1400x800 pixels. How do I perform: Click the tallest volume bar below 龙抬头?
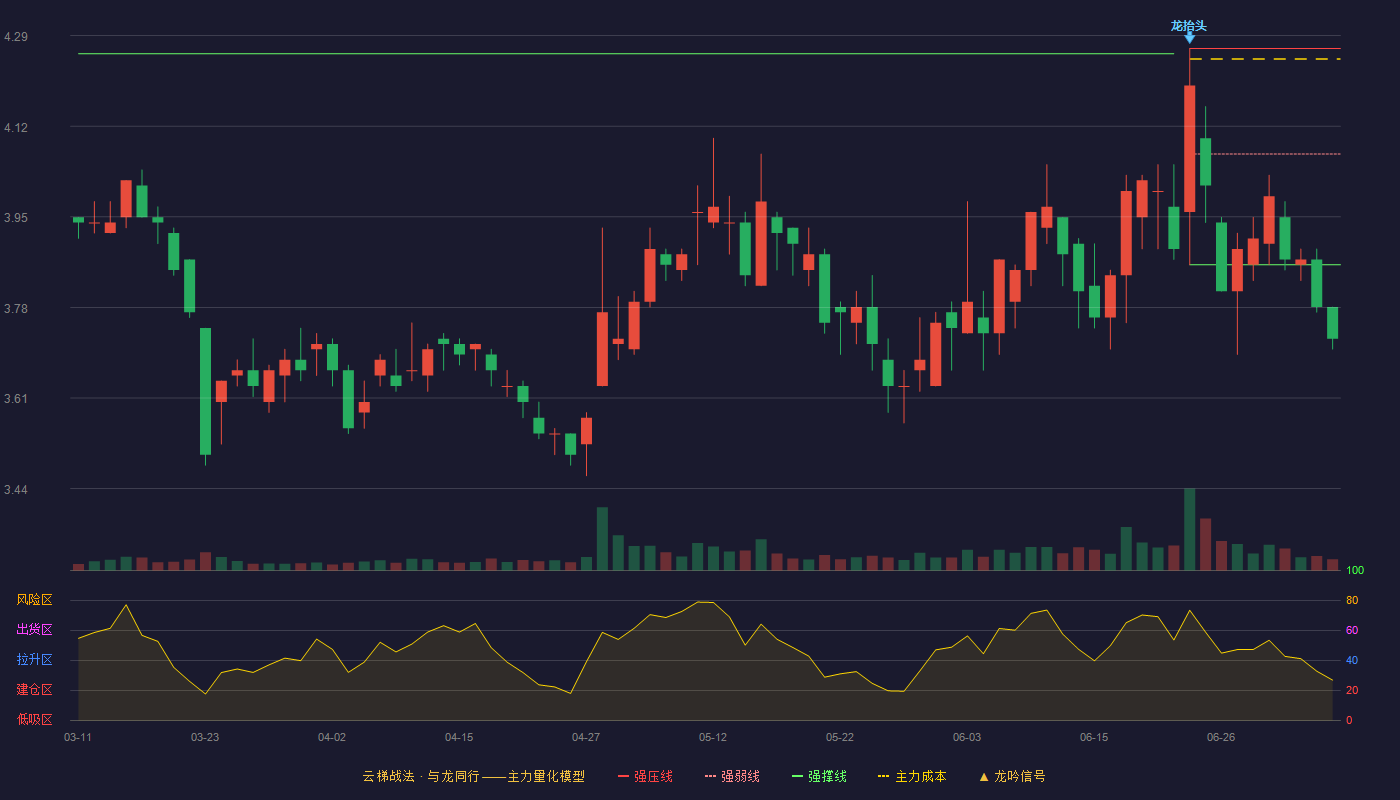(x=1189, y=529)
